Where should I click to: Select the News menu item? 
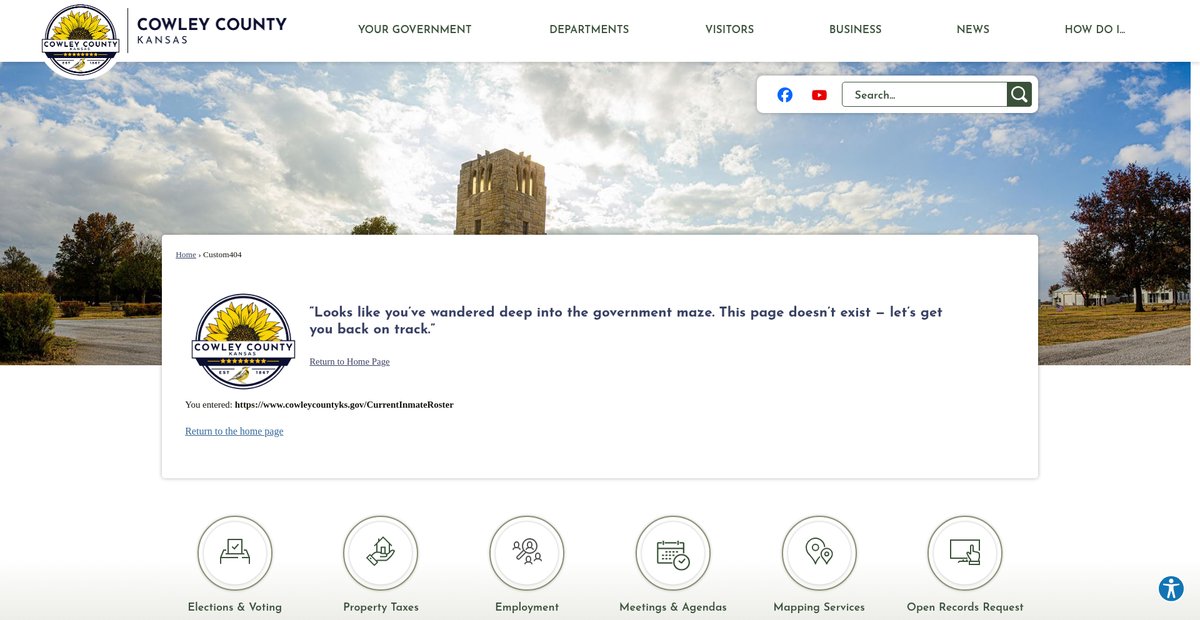[972, 30]
